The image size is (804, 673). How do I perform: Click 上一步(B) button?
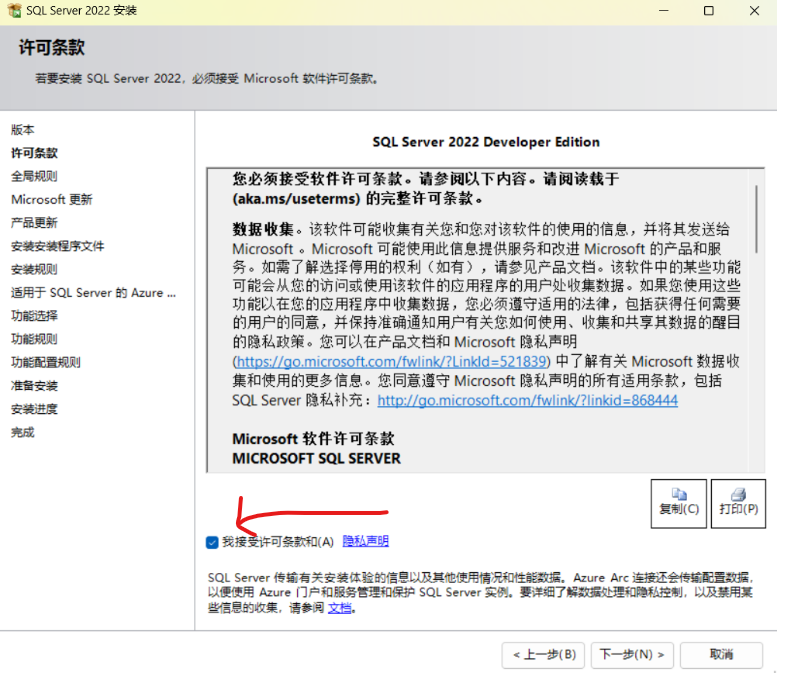click(543, 655)
